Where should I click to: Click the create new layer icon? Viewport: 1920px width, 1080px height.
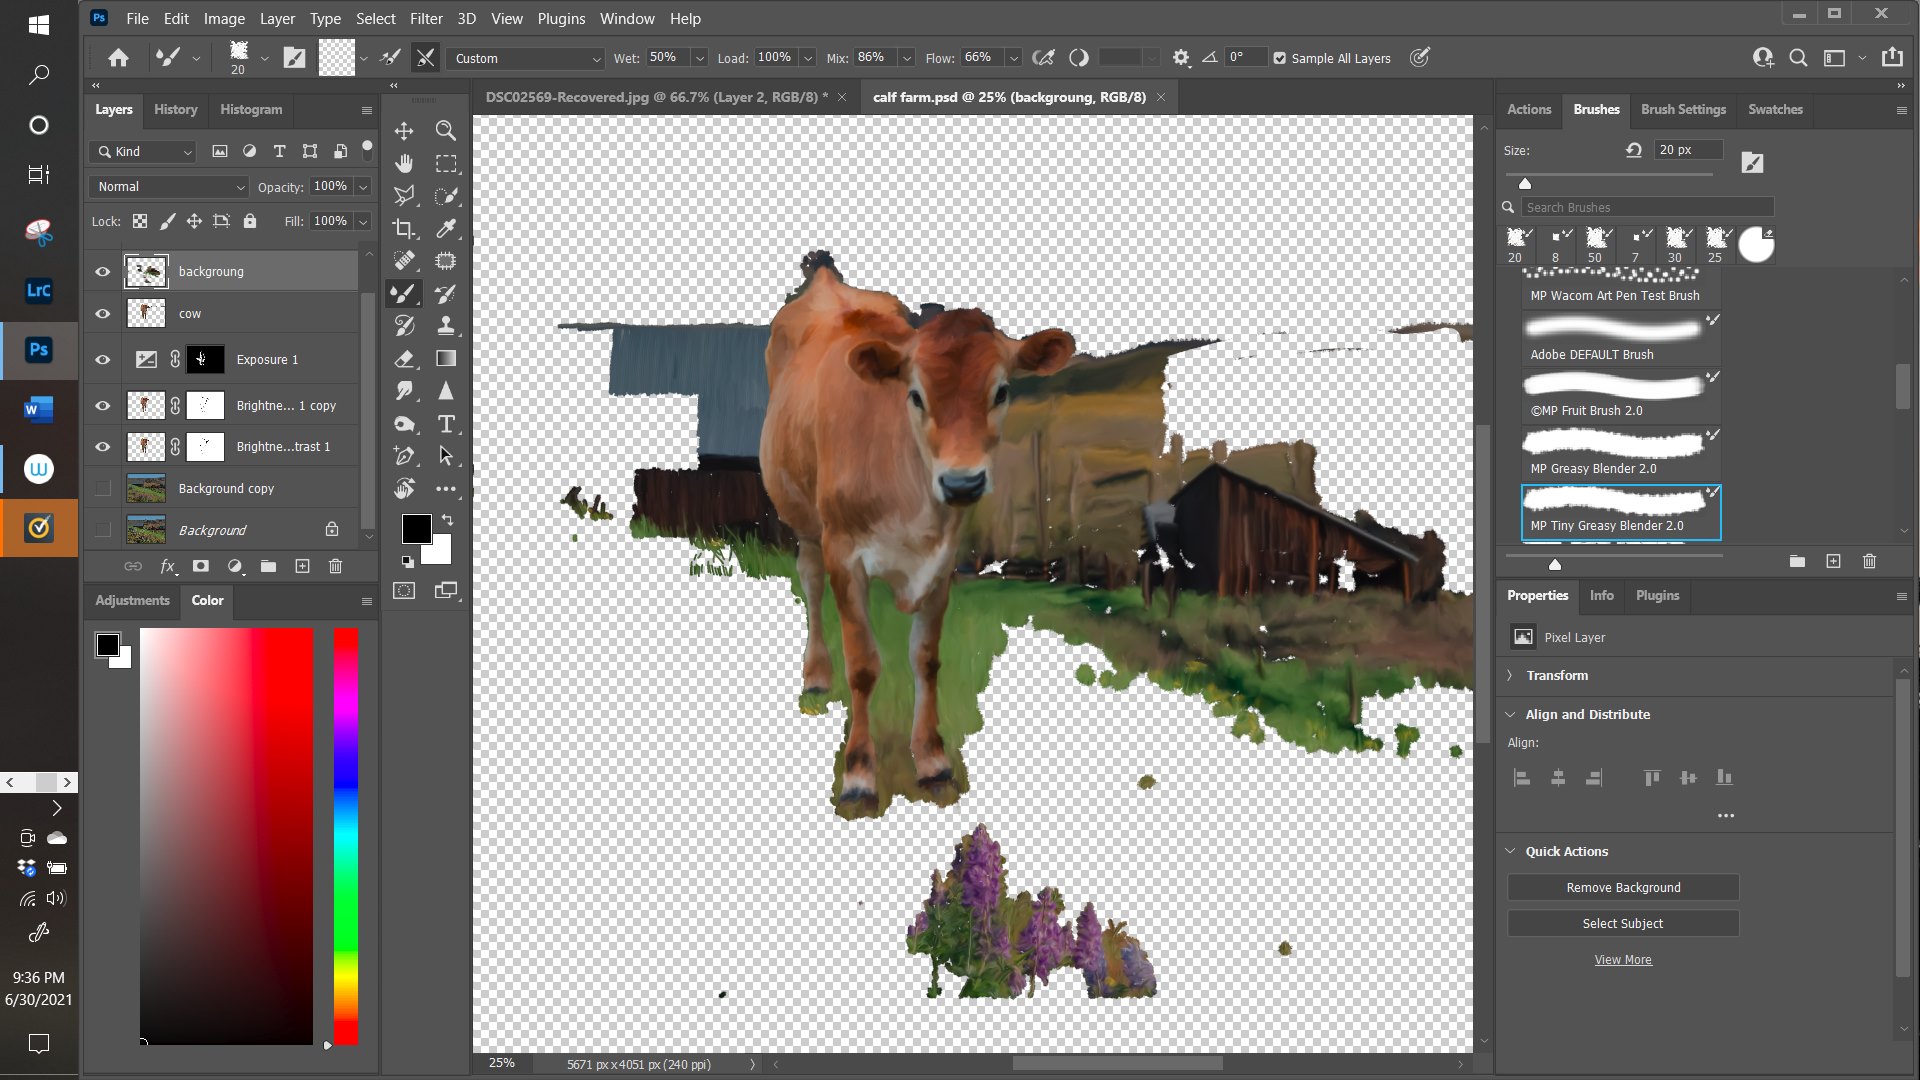click(302, 566)
